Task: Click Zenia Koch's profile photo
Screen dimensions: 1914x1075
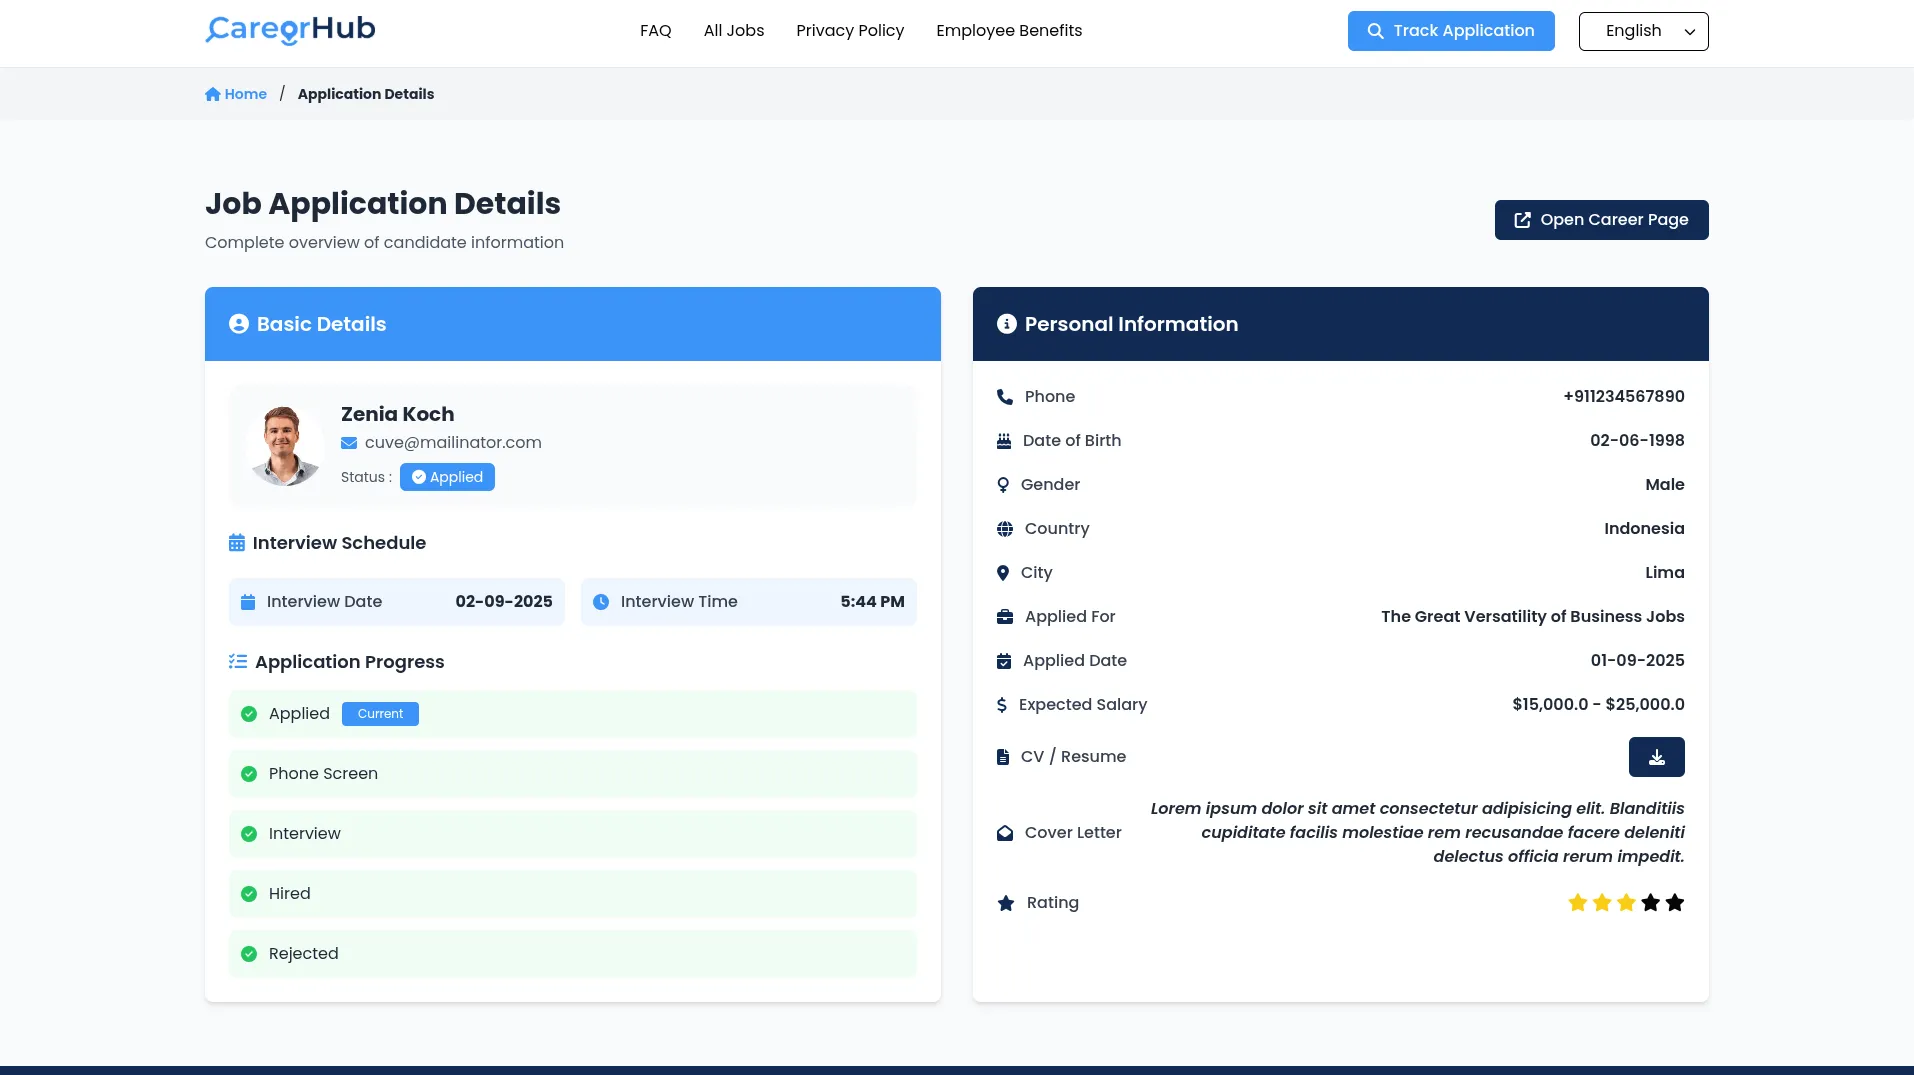Action: tap(285, 445)
